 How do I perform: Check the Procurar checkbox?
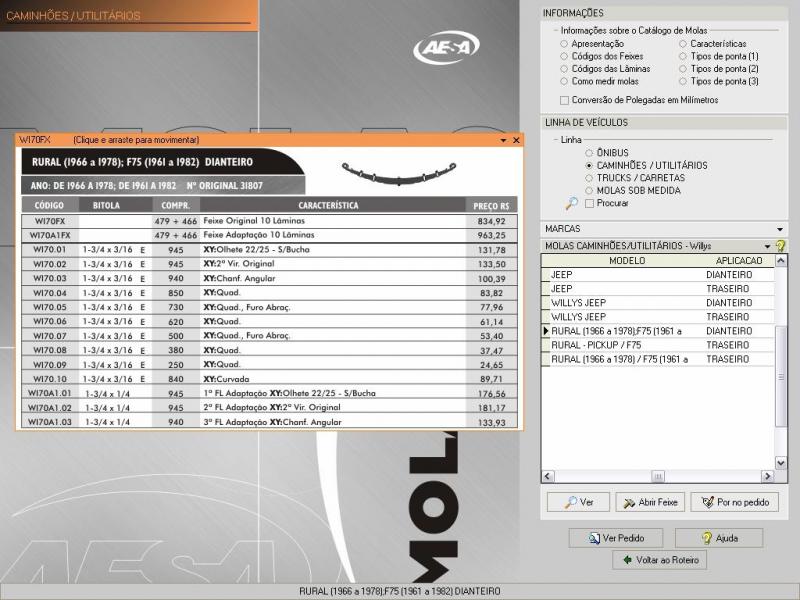pos(589,203)
